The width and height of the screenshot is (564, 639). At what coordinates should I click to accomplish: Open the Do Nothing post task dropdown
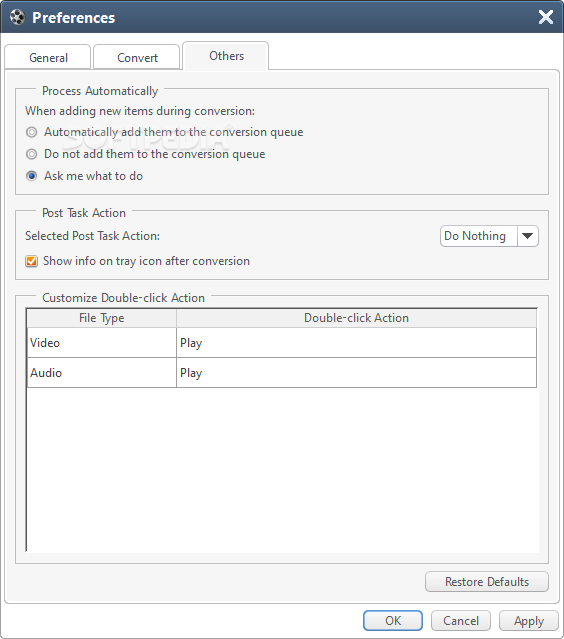point(489,236)
